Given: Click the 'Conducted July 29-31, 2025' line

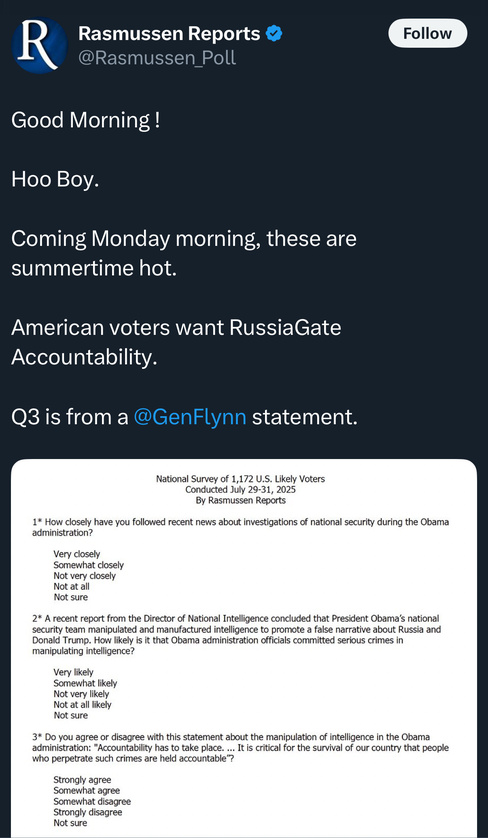Looking at the screenshot, I should coord(241,490).
